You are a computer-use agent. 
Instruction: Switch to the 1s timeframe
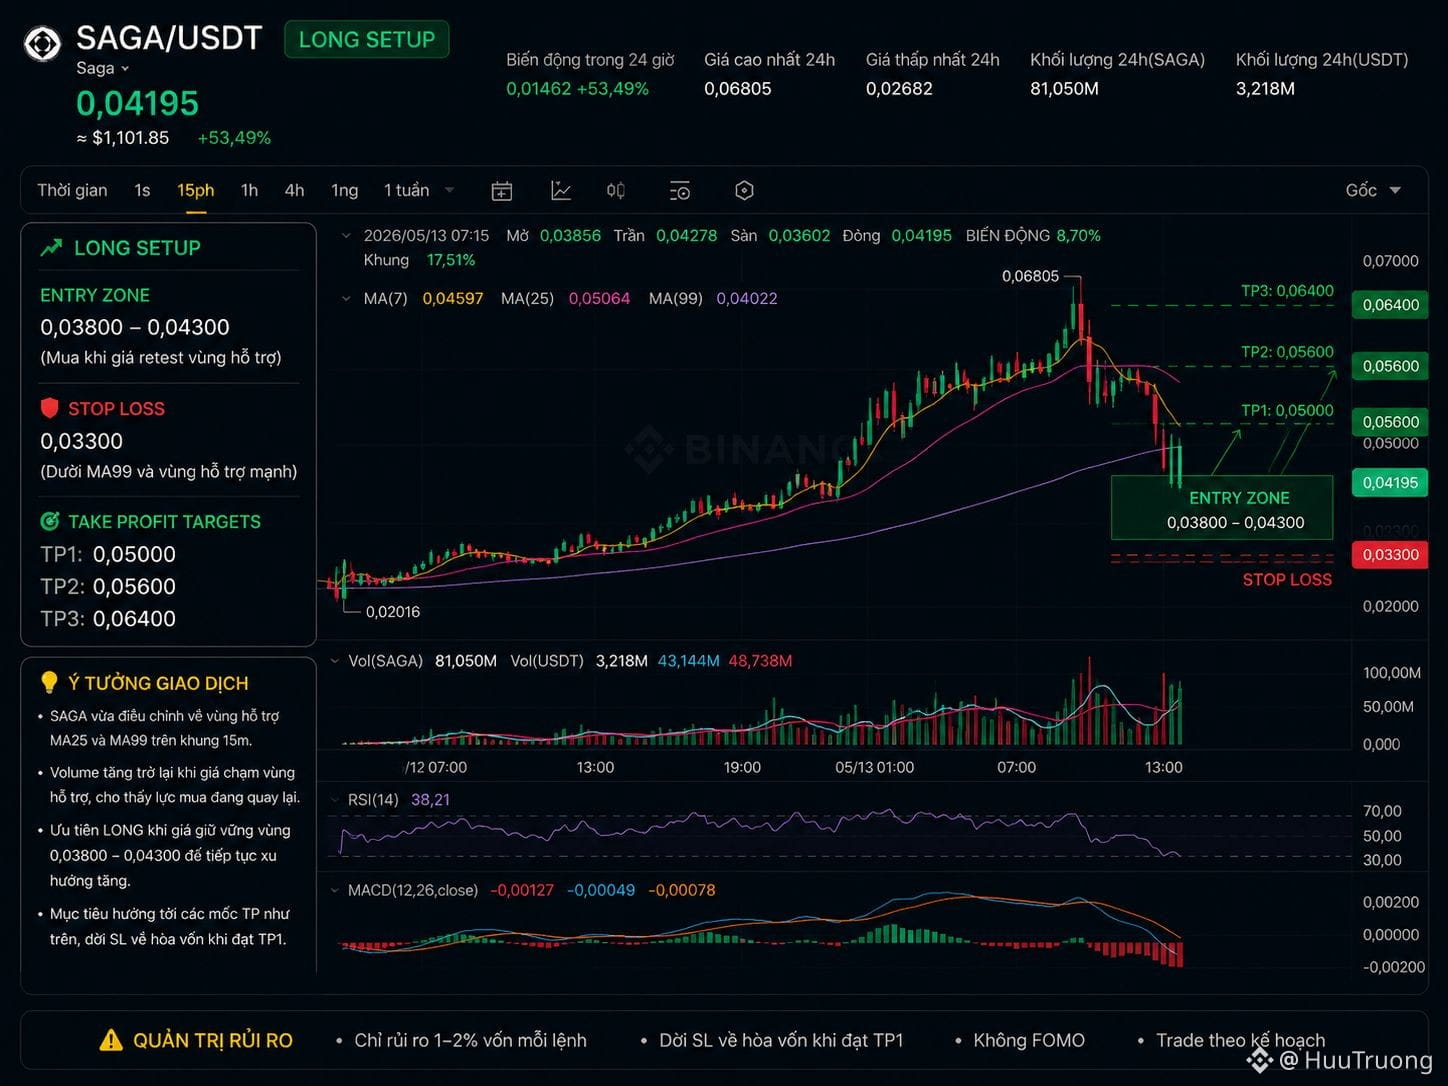click(x=142, y=190)
